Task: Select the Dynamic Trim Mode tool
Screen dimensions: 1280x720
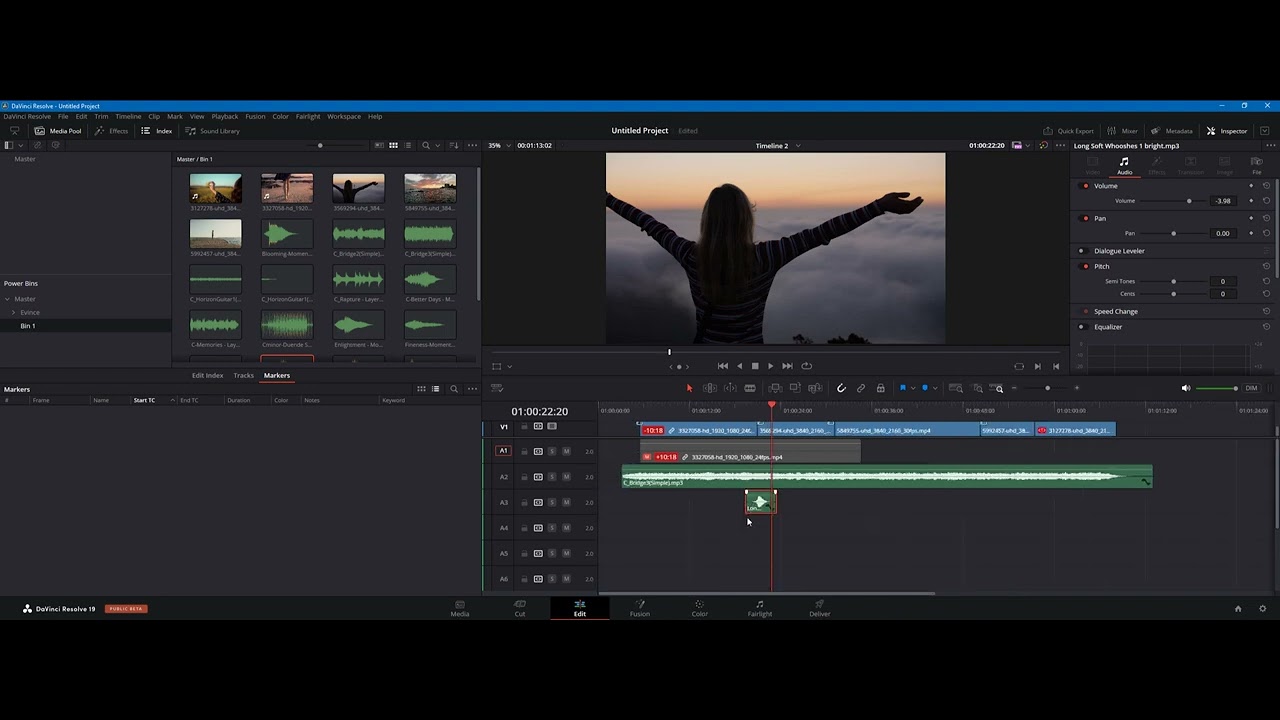Action: [x=730, y=388]
